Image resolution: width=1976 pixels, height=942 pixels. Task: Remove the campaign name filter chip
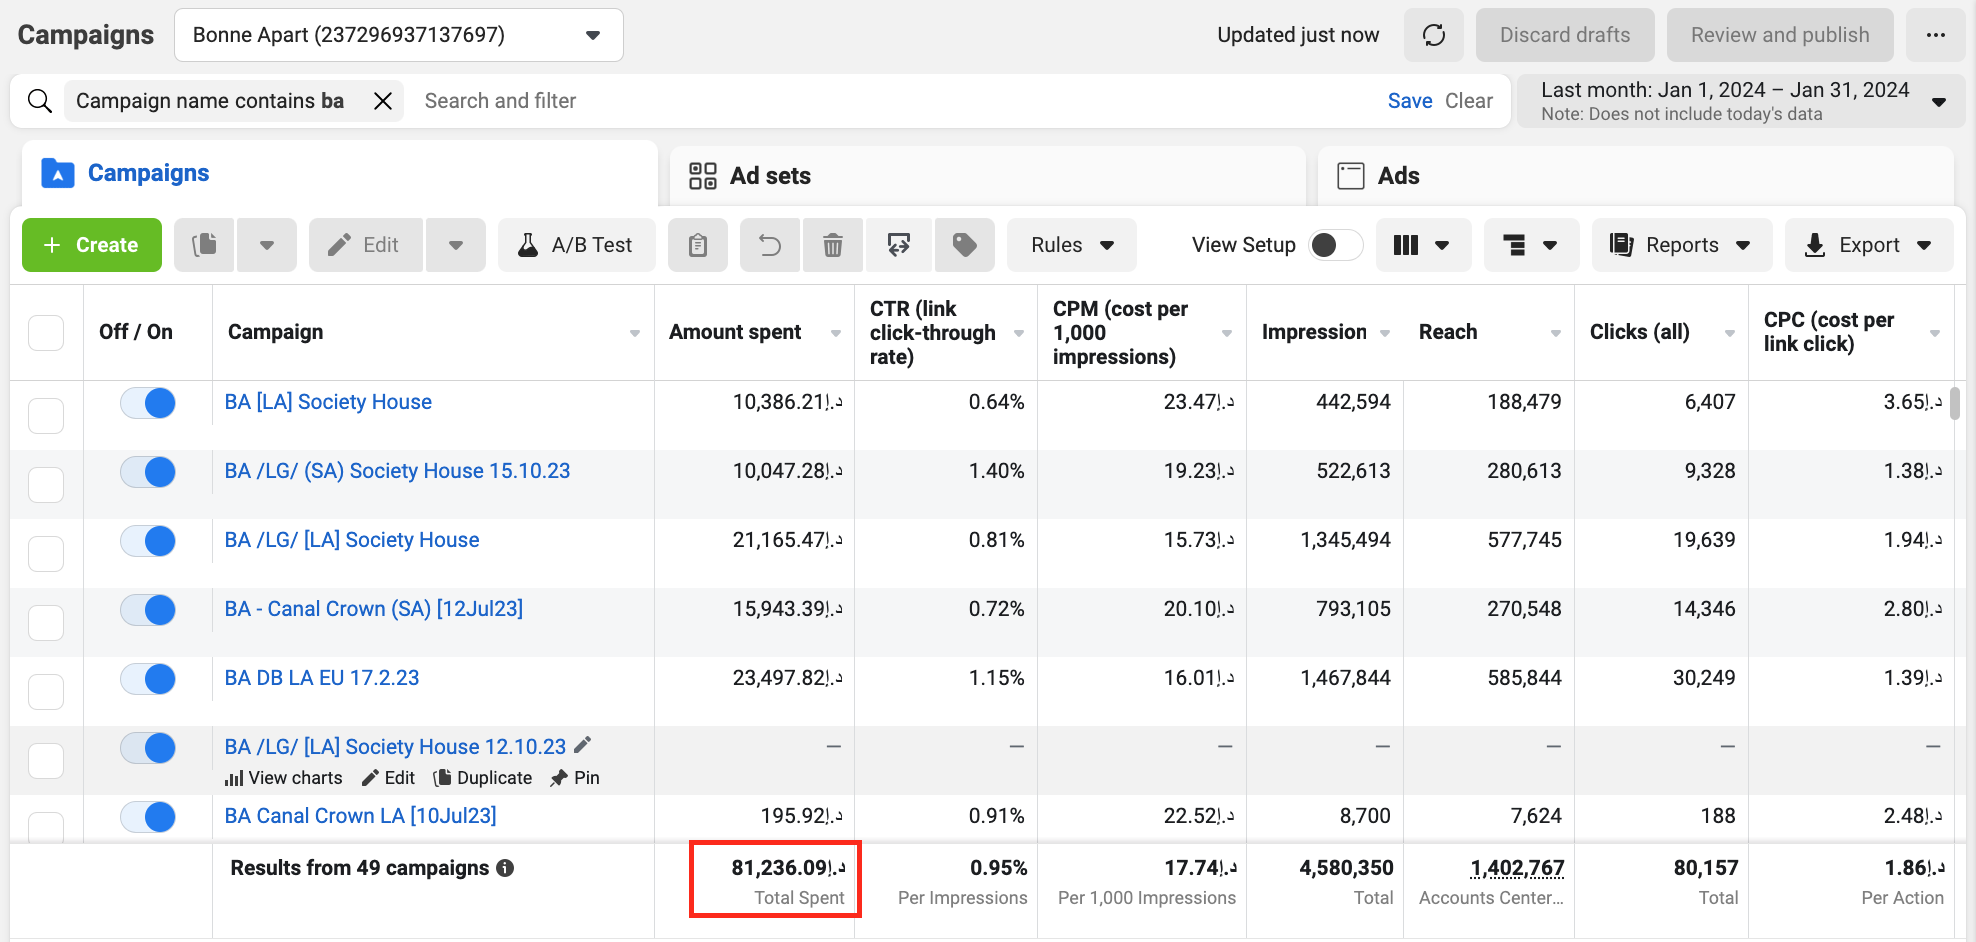tap(382, 101)
